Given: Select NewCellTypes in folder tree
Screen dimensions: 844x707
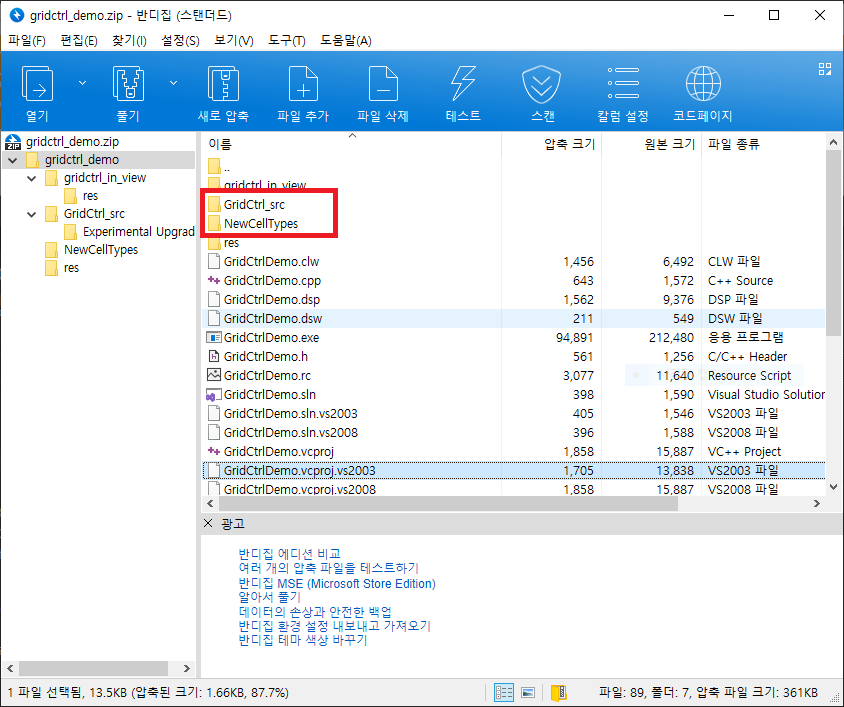Looking at the screenshot, I should coord(101,250).
